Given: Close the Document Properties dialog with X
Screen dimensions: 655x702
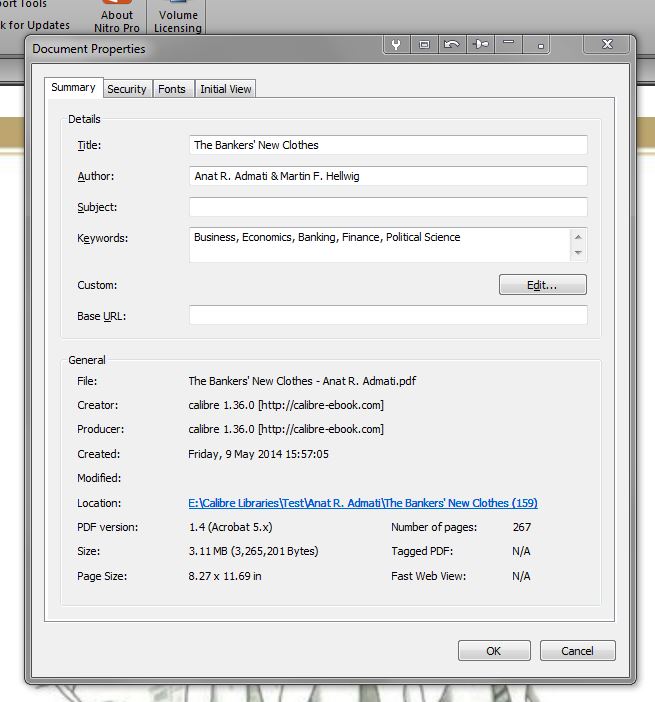Looking at the screenshot, I should pyautogui.click(x=607, y=44).
